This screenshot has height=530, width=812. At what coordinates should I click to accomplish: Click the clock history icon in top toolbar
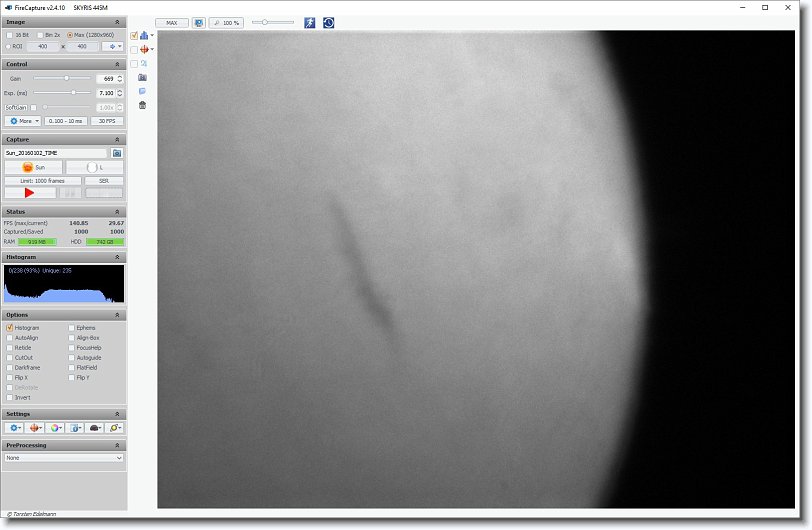[328, 23]
